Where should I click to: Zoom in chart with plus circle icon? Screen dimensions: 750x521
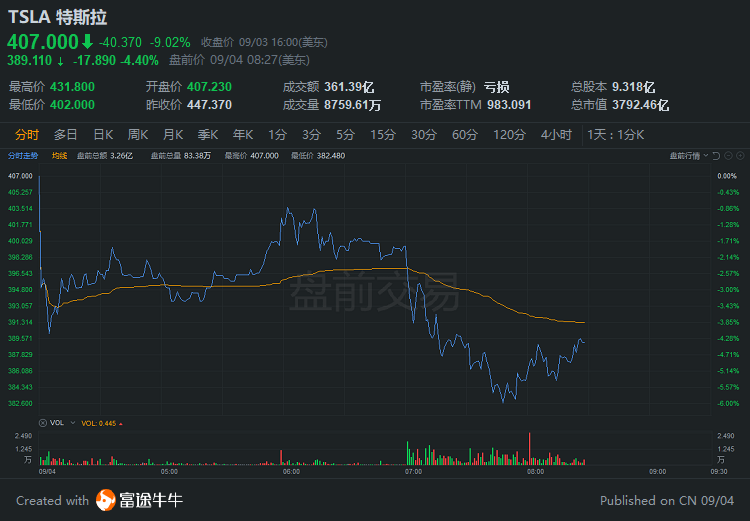click(740, 156)
